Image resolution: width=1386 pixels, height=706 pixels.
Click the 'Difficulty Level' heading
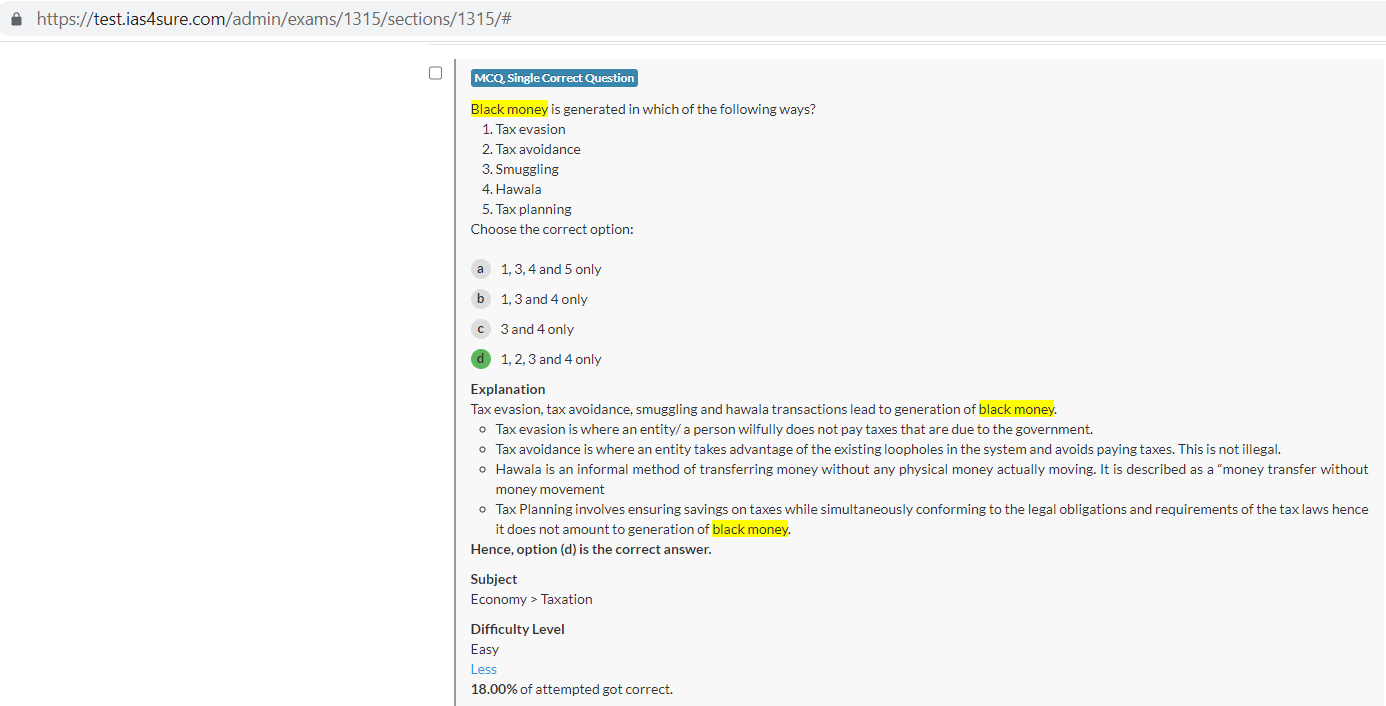517,629
